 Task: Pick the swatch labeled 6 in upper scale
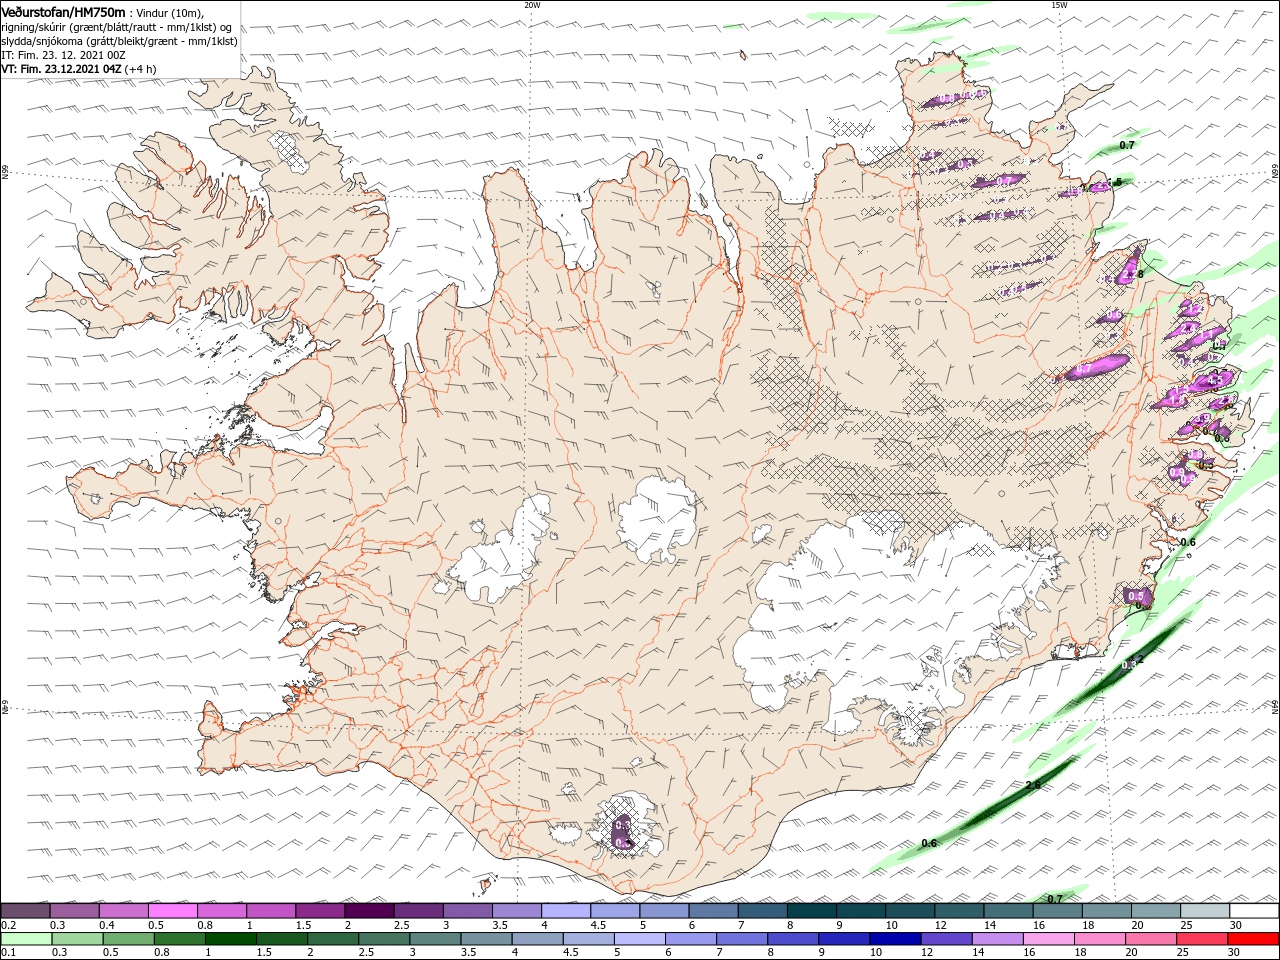point(712,911)
